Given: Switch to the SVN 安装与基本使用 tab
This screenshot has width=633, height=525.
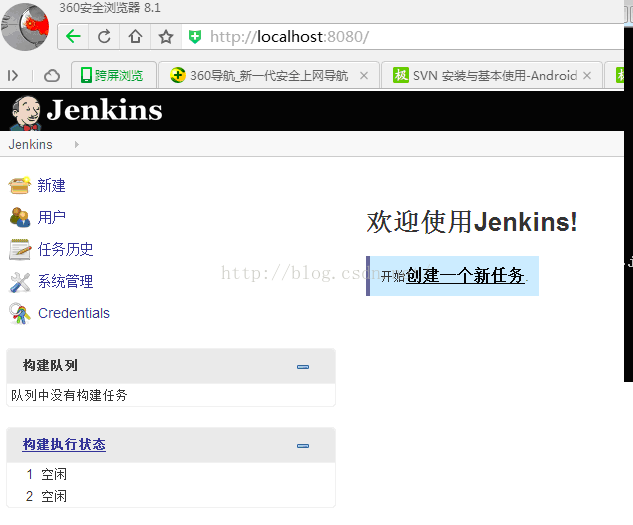Looking at the screenshot, I should tap(492, 75).
